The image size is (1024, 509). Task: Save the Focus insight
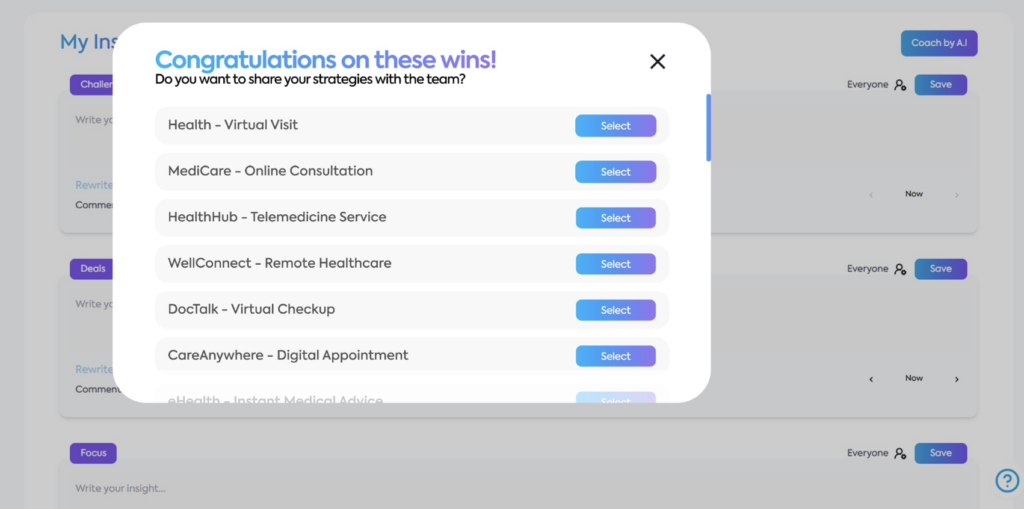(940, 453)
